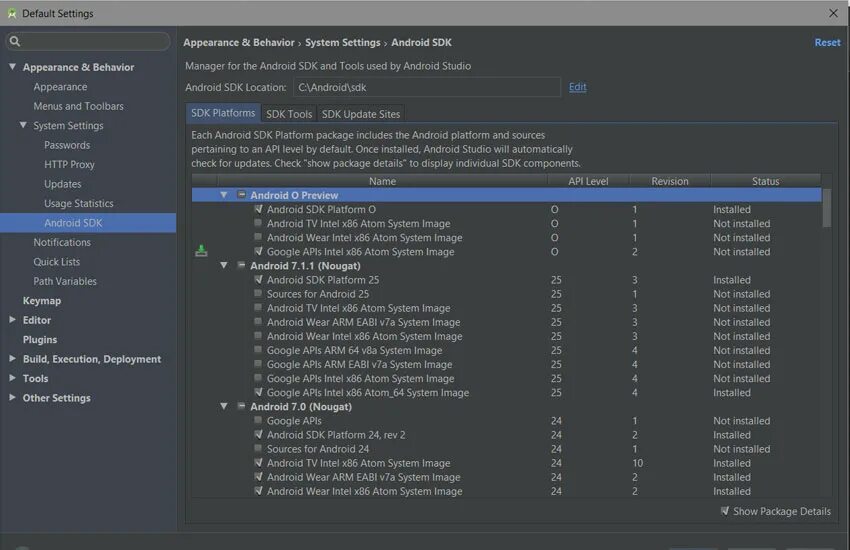Screen dimensions: 850x550
Task: Collapse the Appearance & Behavior section
Action: point(12,67)
